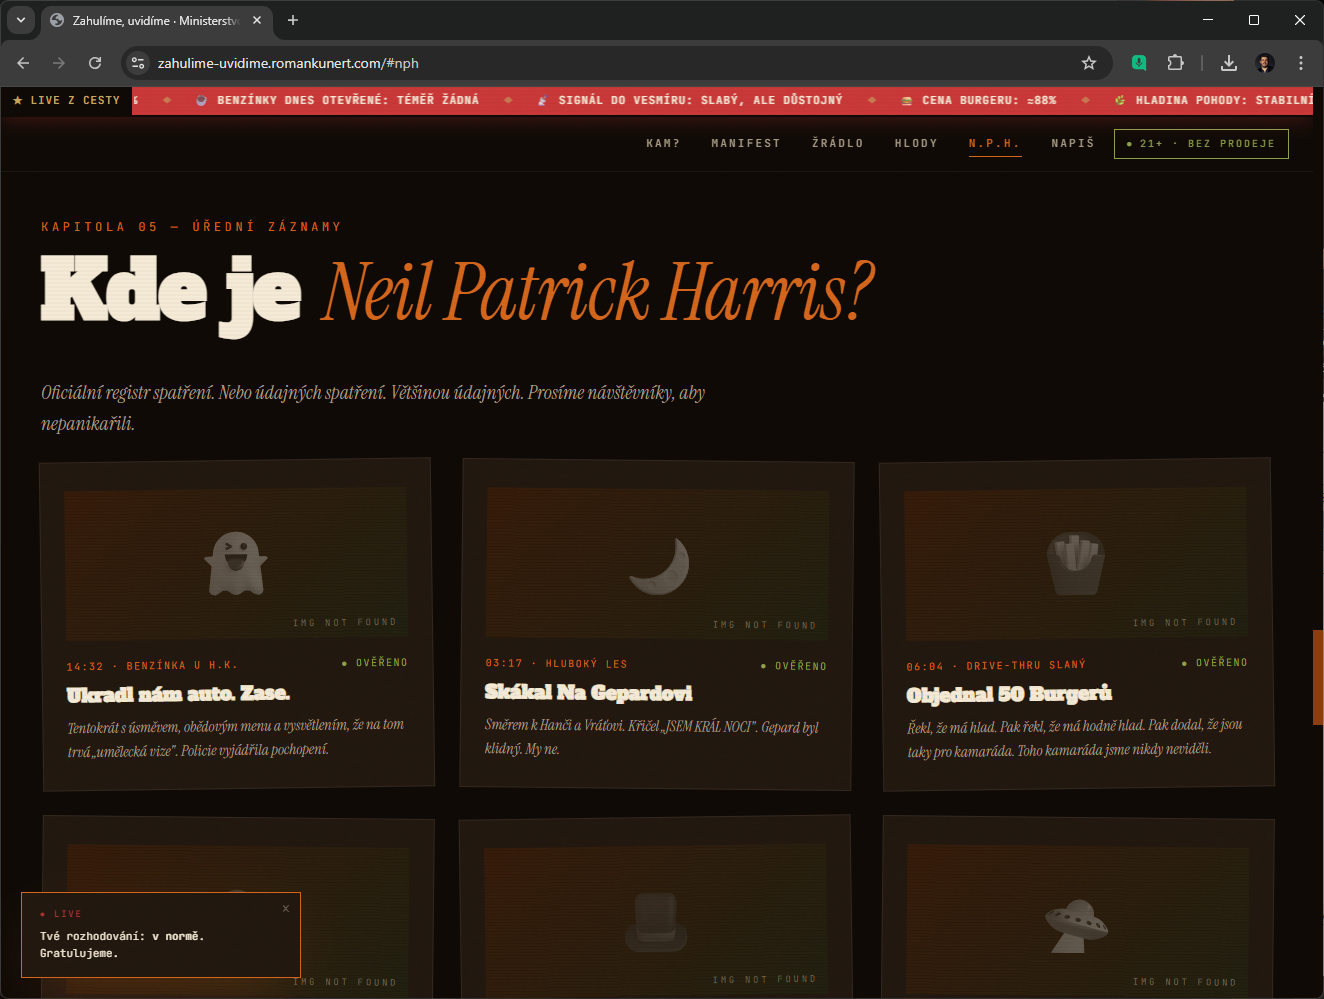Click the green extension icon in toolbar
The height and width of the screenshot is (999, 1324).
pos(1139,63)
